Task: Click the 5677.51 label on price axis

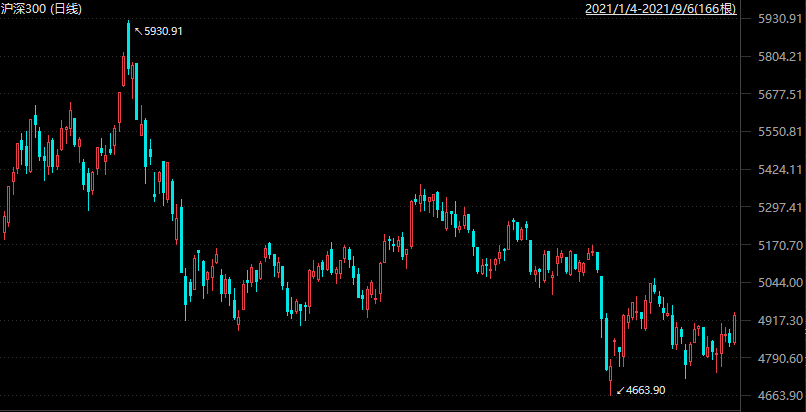Action: 780,94
